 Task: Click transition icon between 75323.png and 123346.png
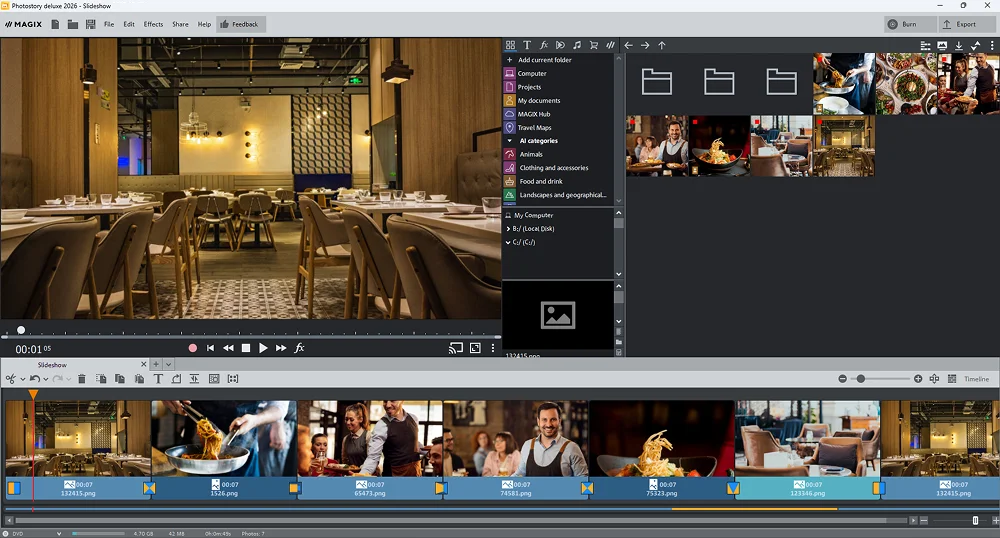(x=733, y=488)
